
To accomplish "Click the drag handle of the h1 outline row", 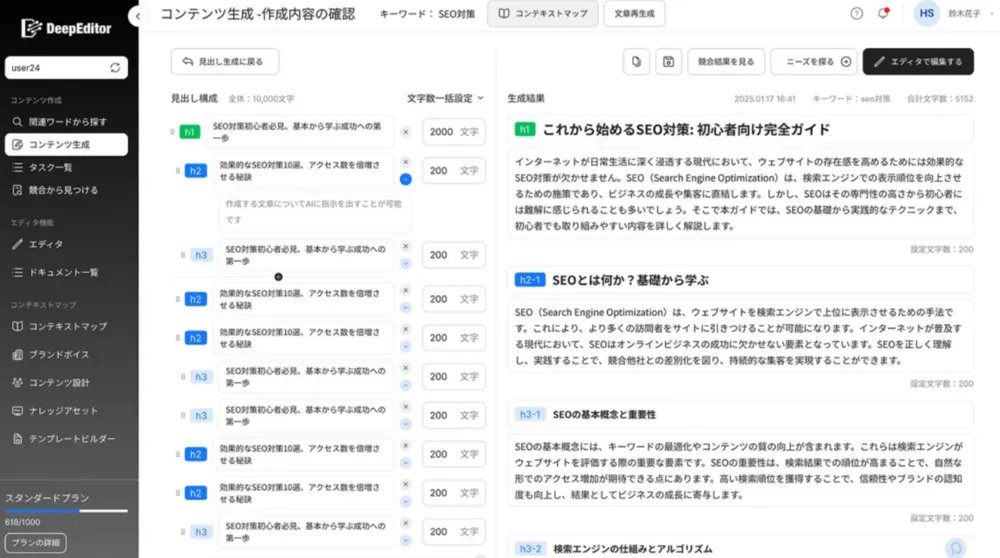I will click(172, 132).
